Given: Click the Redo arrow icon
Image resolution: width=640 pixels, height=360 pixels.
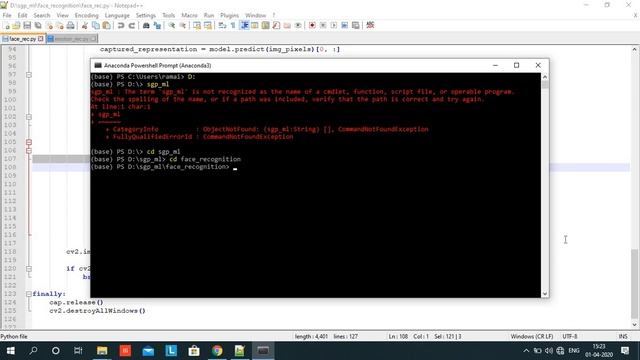Looking at the screenshot, I should (131, 25).
